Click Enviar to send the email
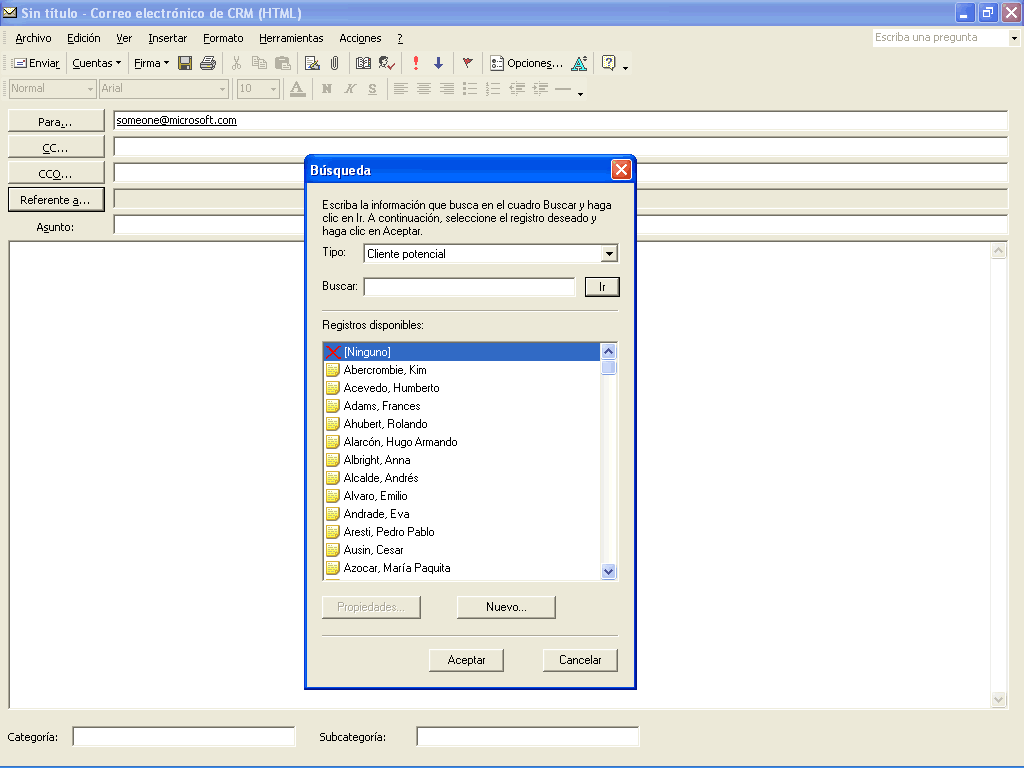The image size is (1024, 768). coord(37,63)
